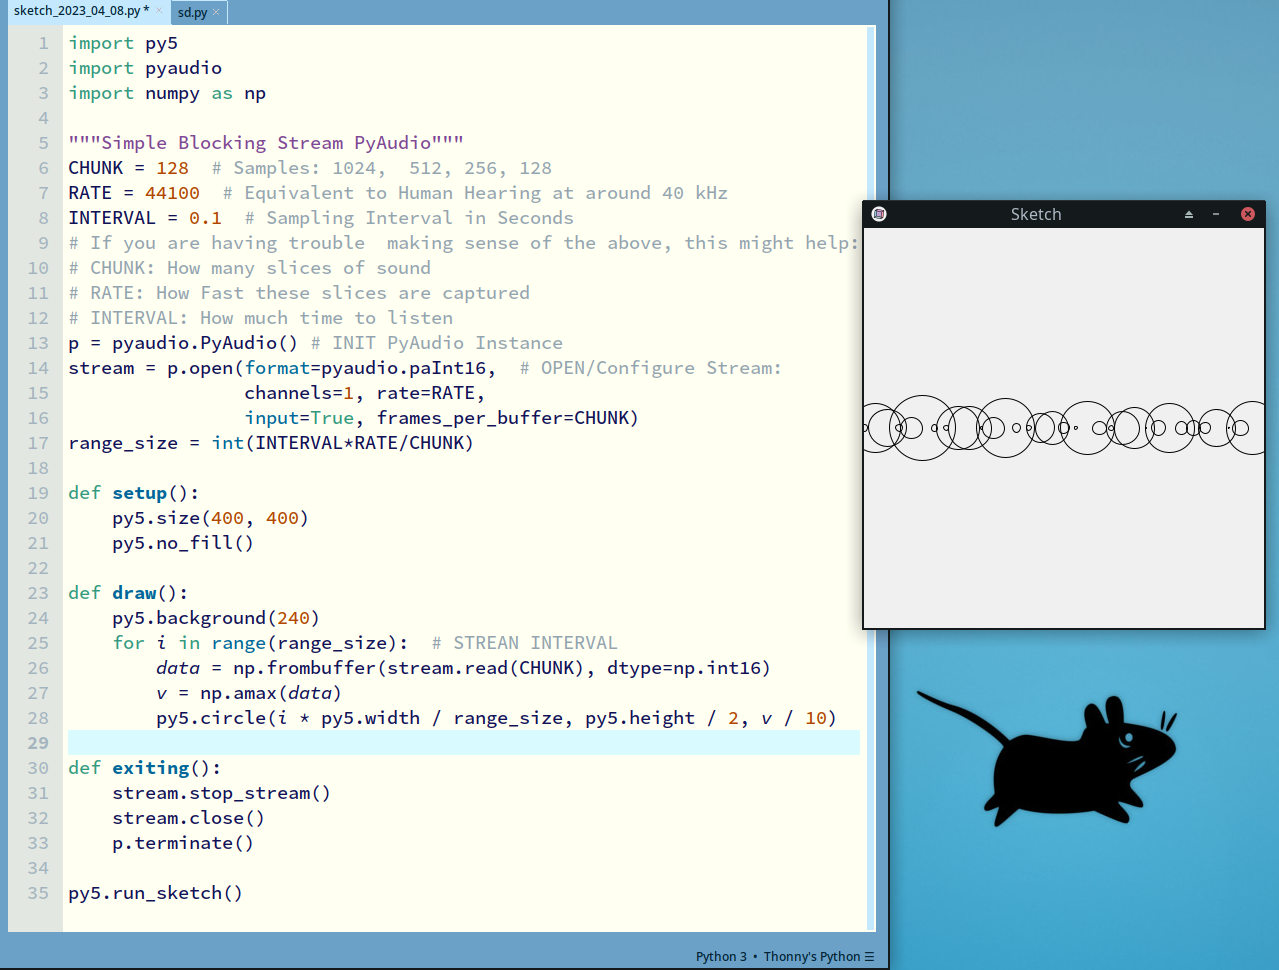Click the 'py5.no_fill()' line
The height and width of the screenshot is (970, 1279).
[x=183, y=543]
